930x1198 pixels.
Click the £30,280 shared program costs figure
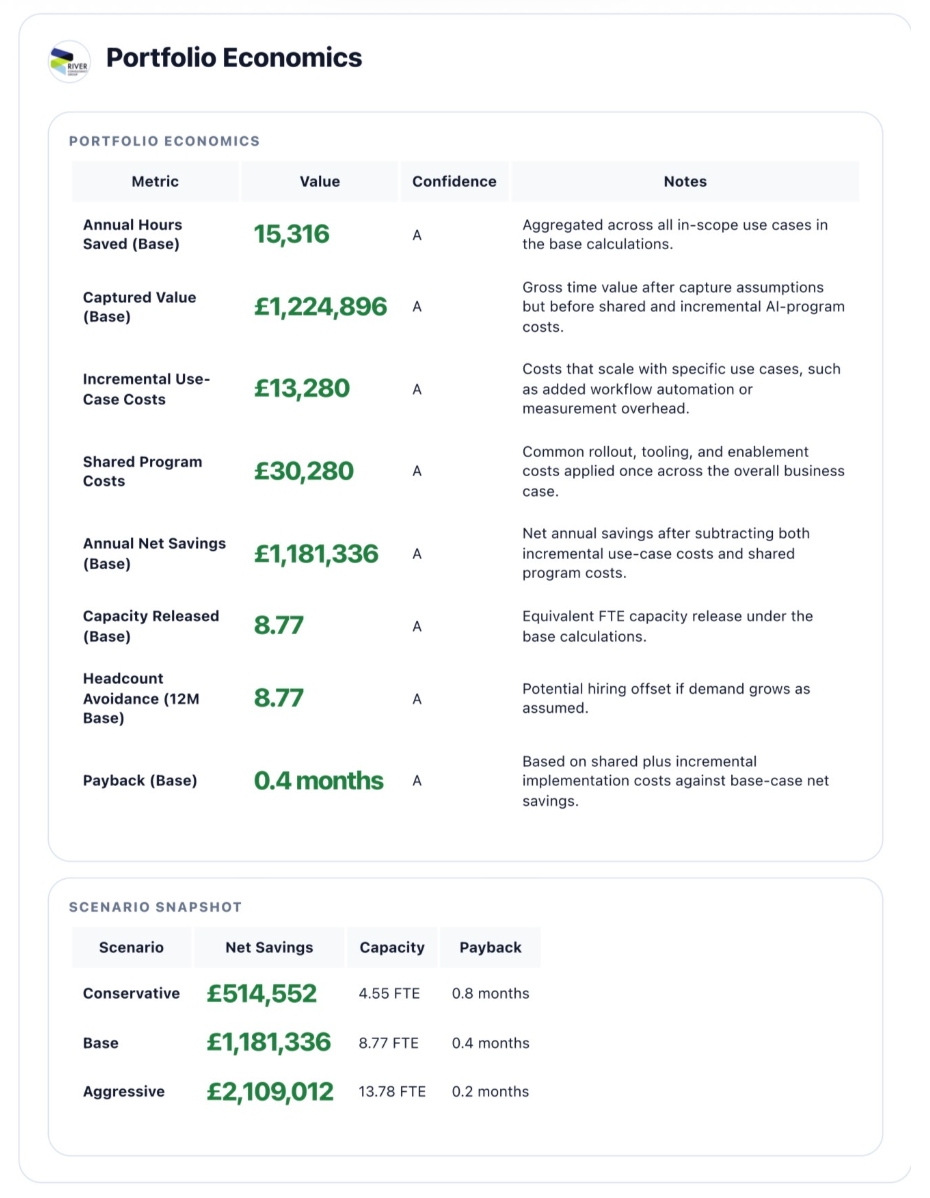(303, 471)
